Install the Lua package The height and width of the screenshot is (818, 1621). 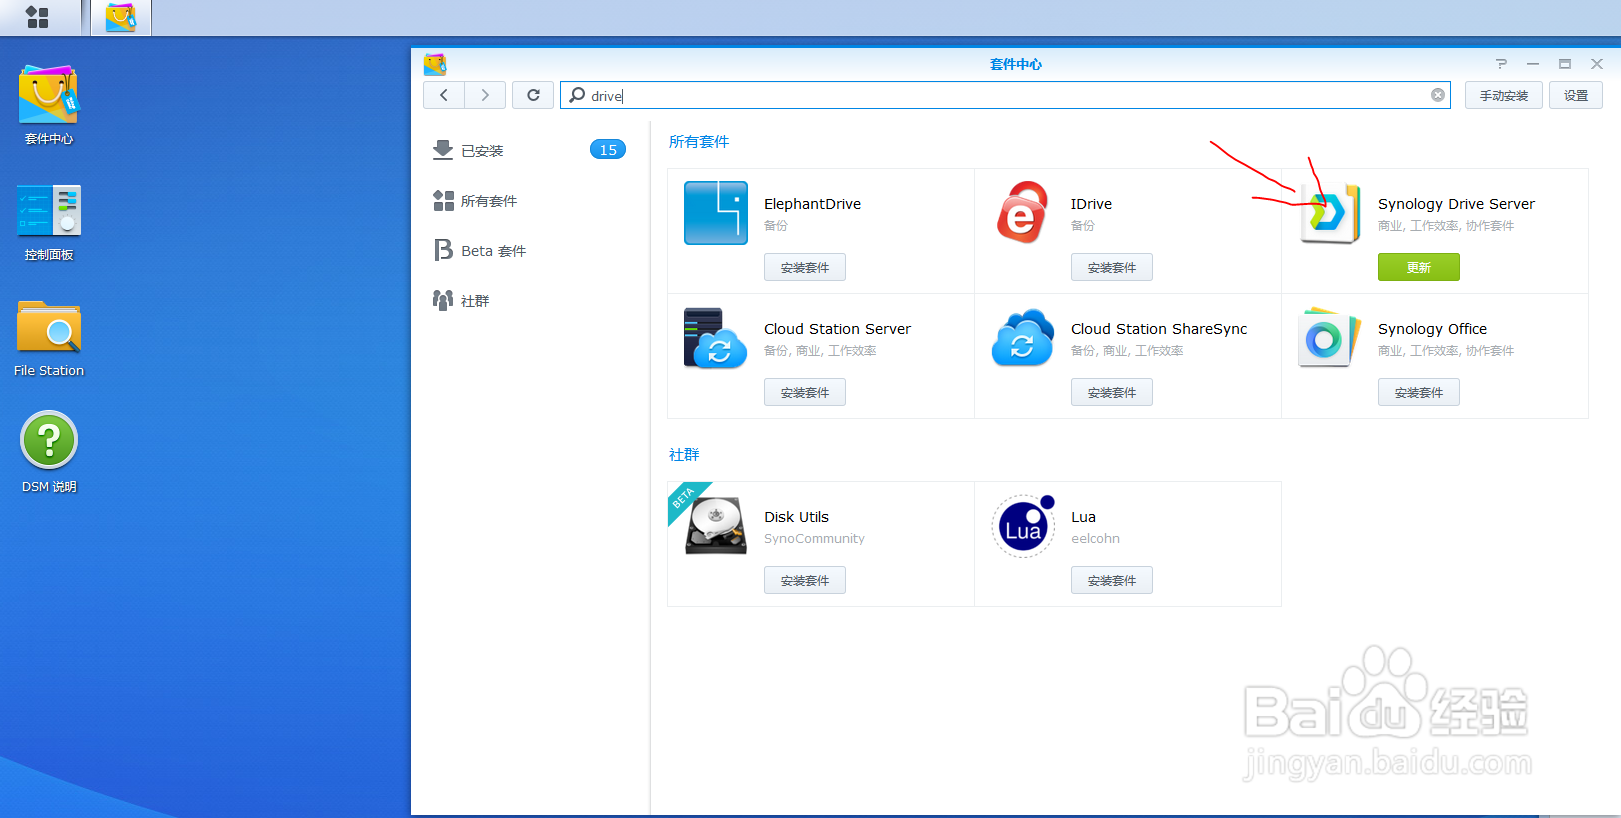click(x=1112, y=580)
